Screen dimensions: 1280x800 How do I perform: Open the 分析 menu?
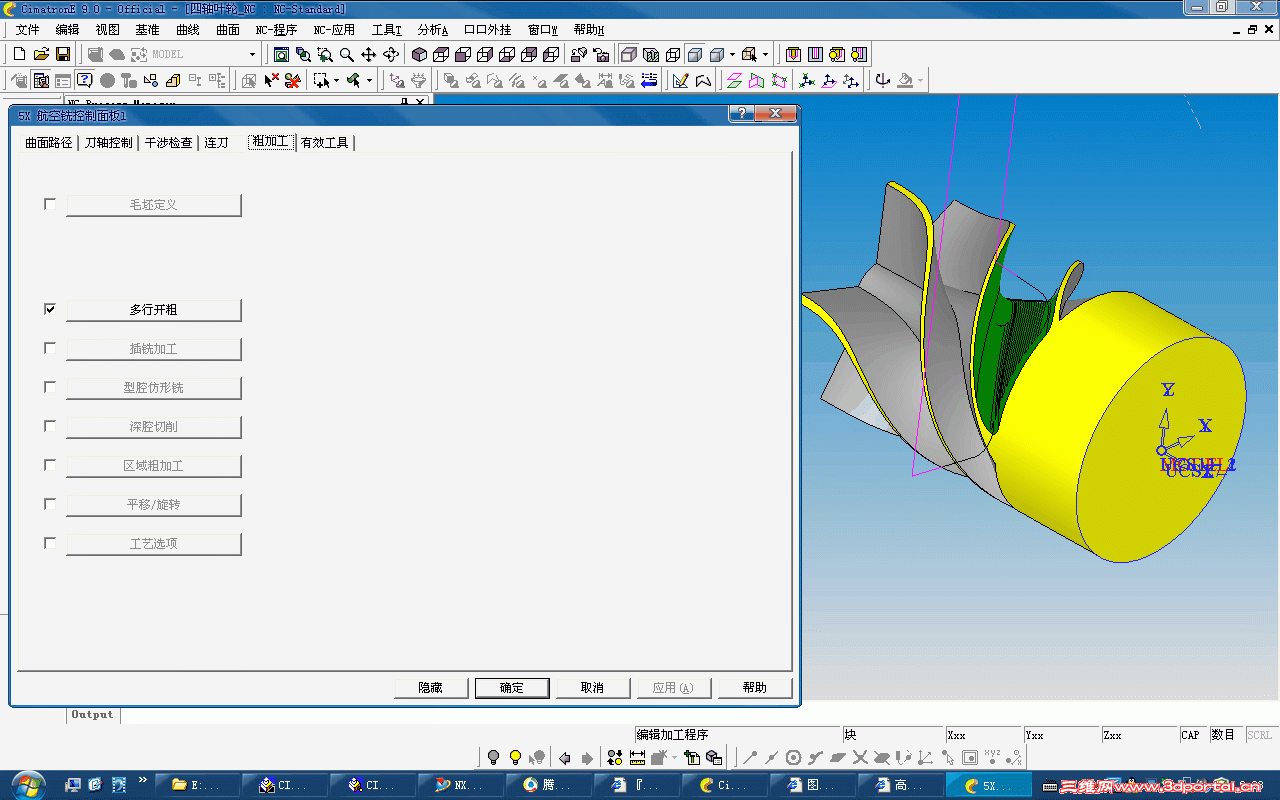pyautogui.click(x=432, y=30)
